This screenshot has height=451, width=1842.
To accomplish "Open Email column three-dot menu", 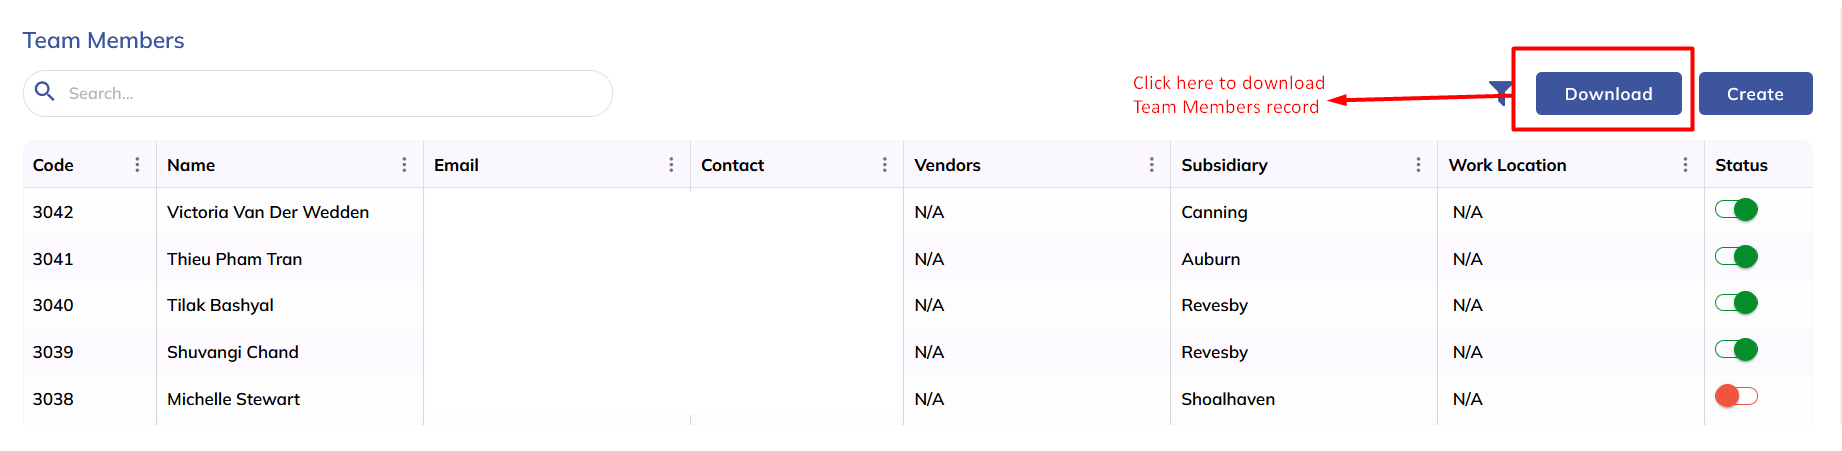I will (671, 165).
